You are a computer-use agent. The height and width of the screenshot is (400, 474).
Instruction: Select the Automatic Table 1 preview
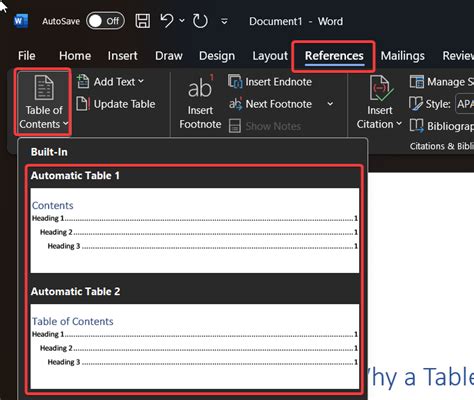(x=195, y=231)
